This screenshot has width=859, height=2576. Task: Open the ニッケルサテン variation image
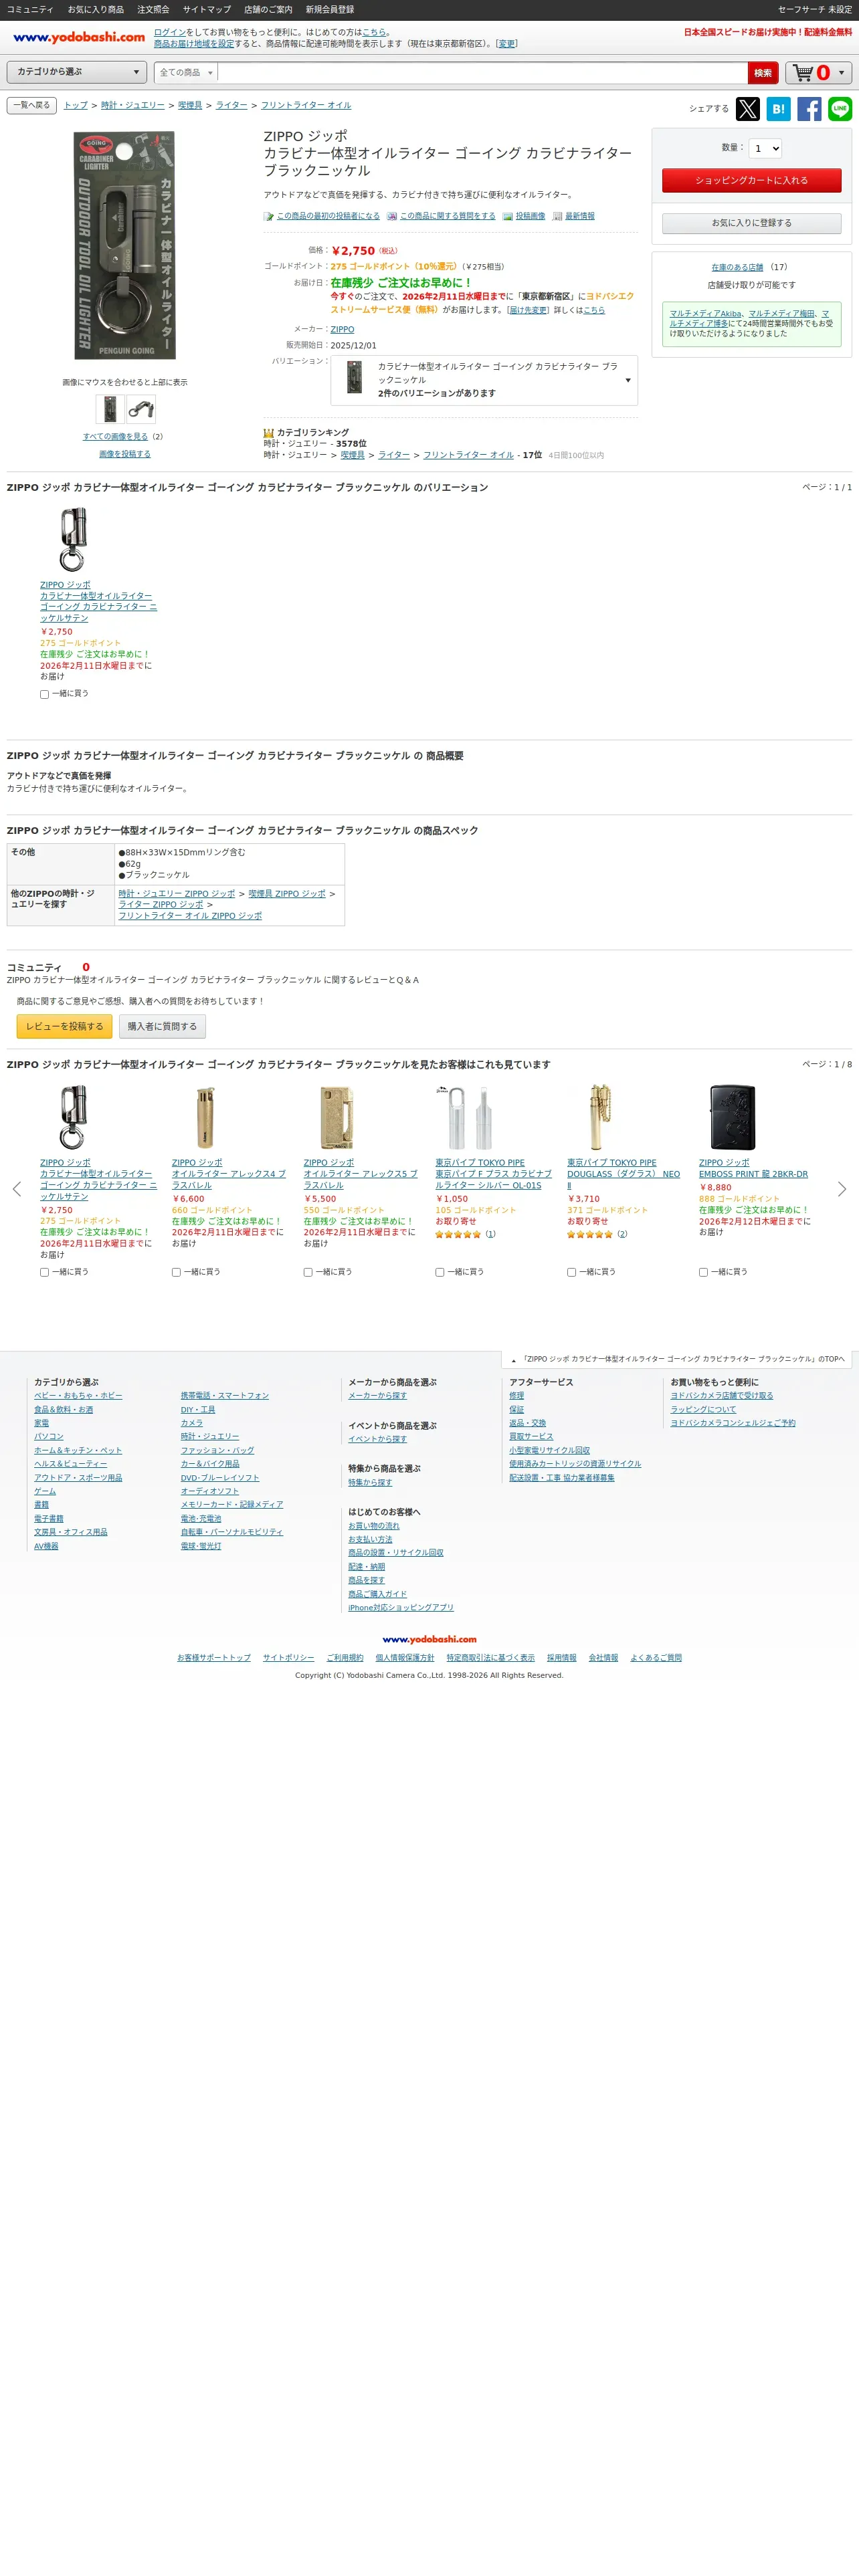point(72,539)
